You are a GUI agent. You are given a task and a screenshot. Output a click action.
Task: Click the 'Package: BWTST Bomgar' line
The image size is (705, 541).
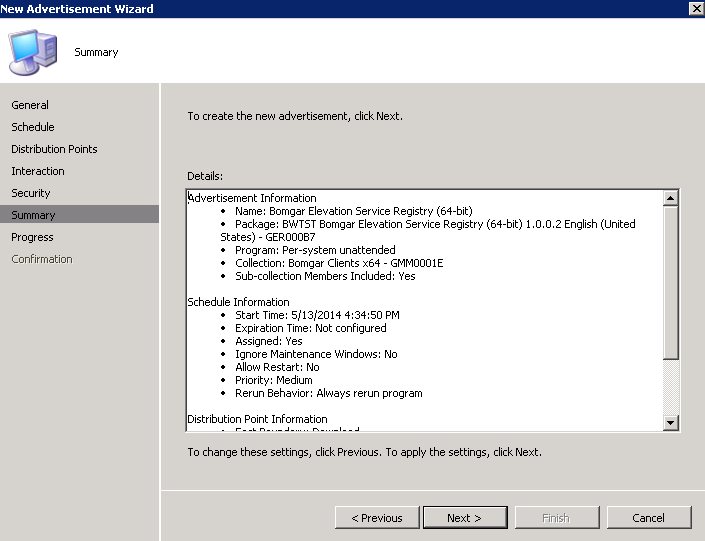coord(428,230)
